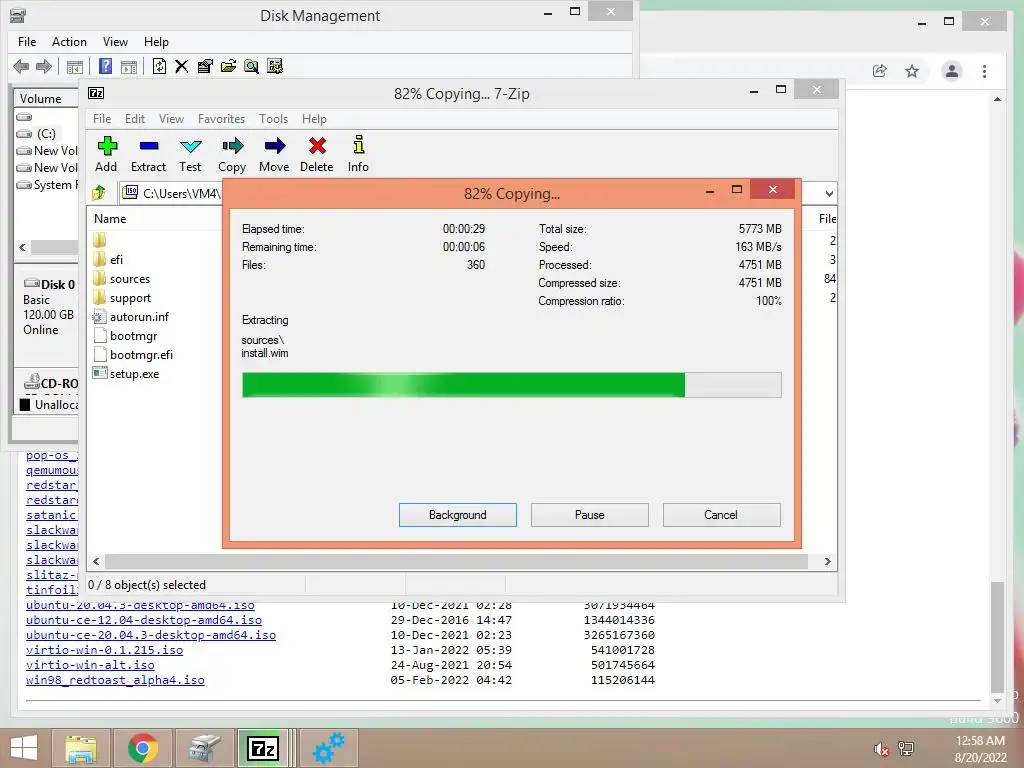Click the 7-Zip Extract toolbar icon

(148, 146)
